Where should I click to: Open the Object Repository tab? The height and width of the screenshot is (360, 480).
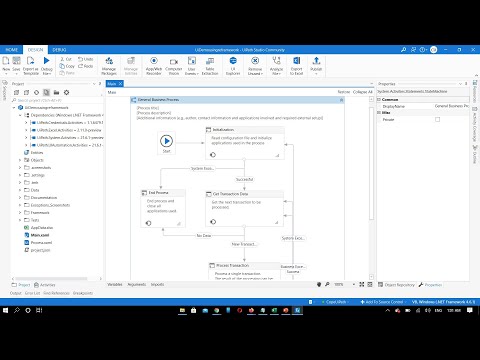pos(396,285)
